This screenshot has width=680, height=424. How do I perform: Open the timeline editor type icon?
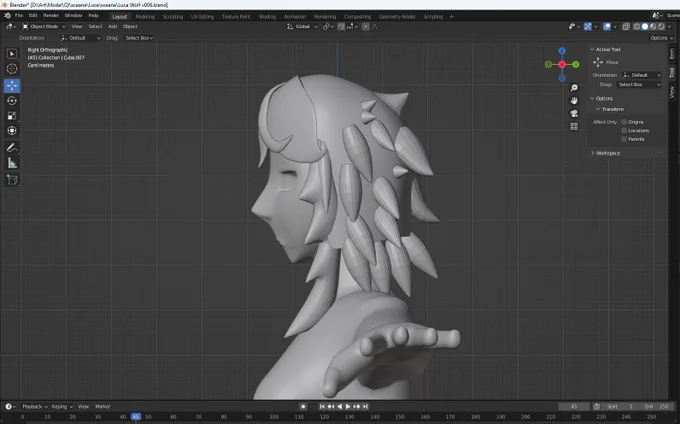[10, 407]
